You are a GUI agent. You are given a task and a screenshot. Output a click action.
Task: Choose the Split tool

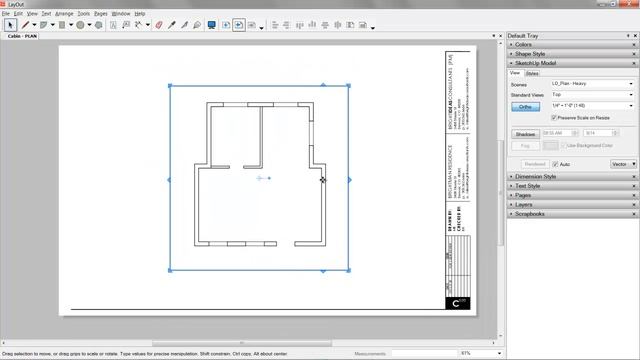[184, 25]
